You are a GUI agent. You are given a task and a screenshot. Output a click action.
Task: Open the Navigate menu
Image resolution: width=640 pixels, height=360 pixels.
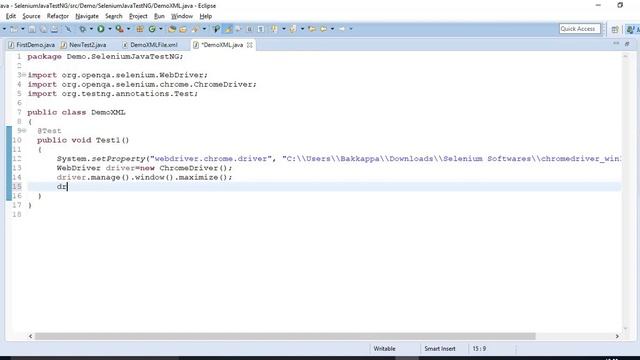coord(87,16)
